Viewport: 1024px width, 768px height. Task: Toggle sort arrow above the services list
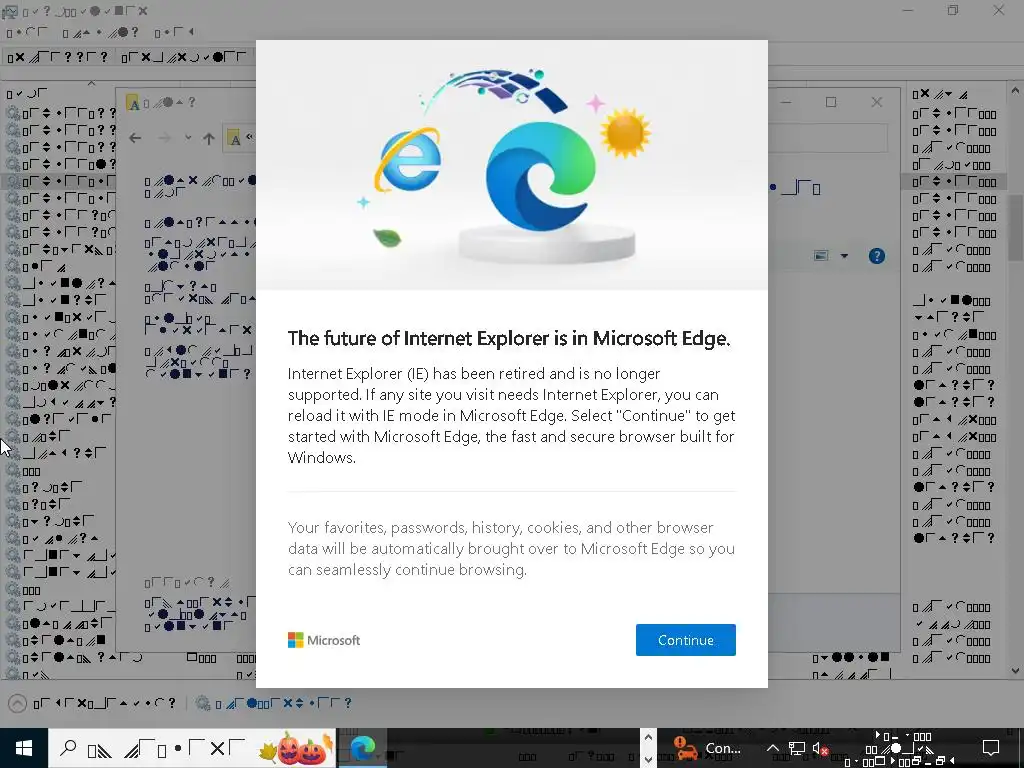[x=91, y=84]
